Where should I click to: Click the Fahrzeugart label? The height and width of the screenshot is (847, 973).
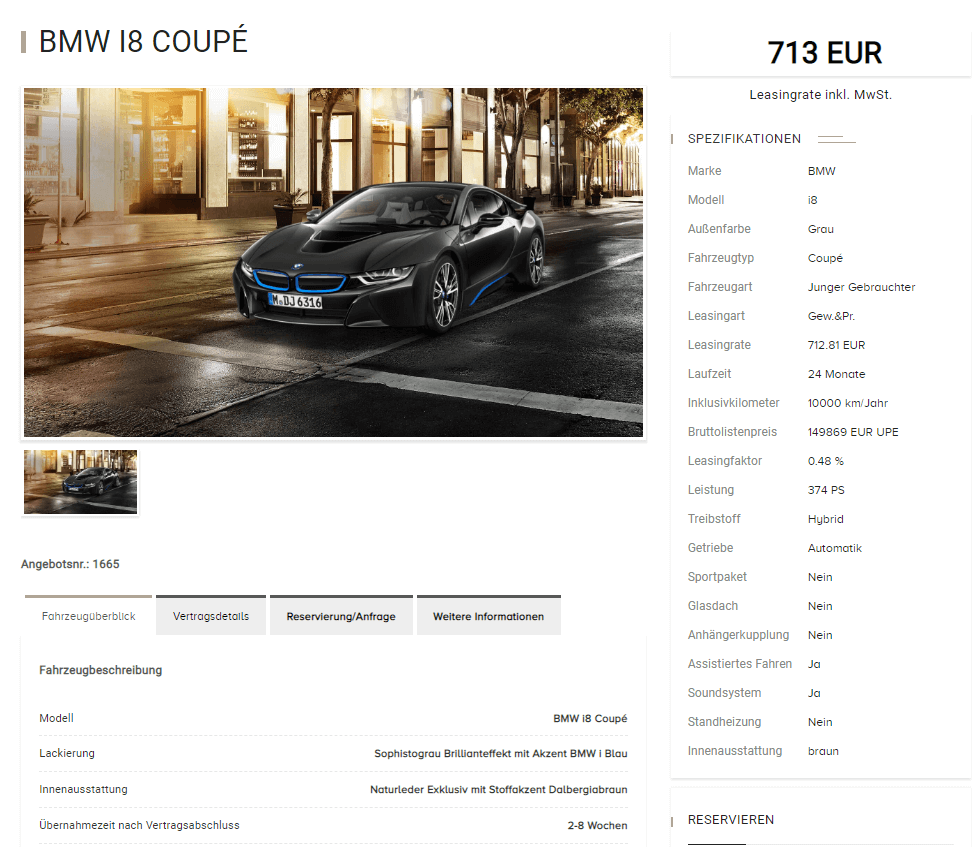pos(720,287)
